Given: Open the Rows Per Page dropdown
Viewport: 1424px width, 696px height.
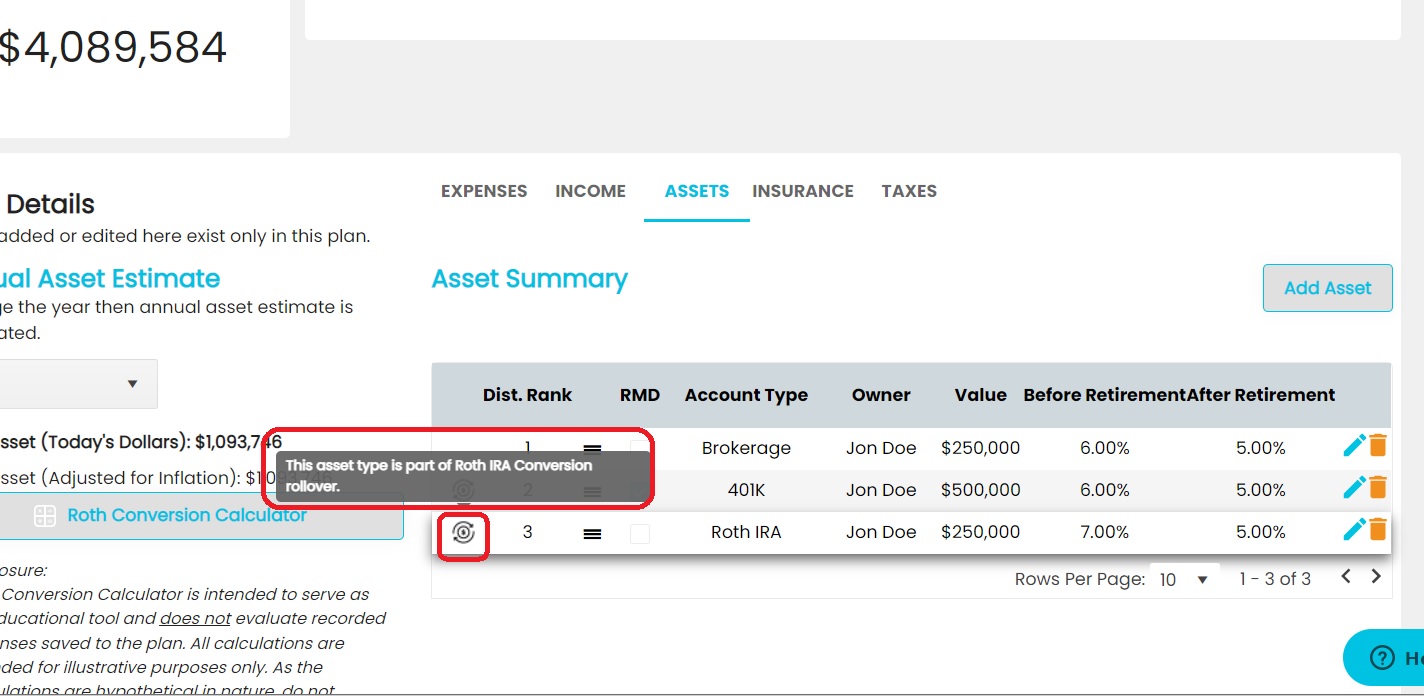Looking at the screenshot, I should pos(1184,579).
